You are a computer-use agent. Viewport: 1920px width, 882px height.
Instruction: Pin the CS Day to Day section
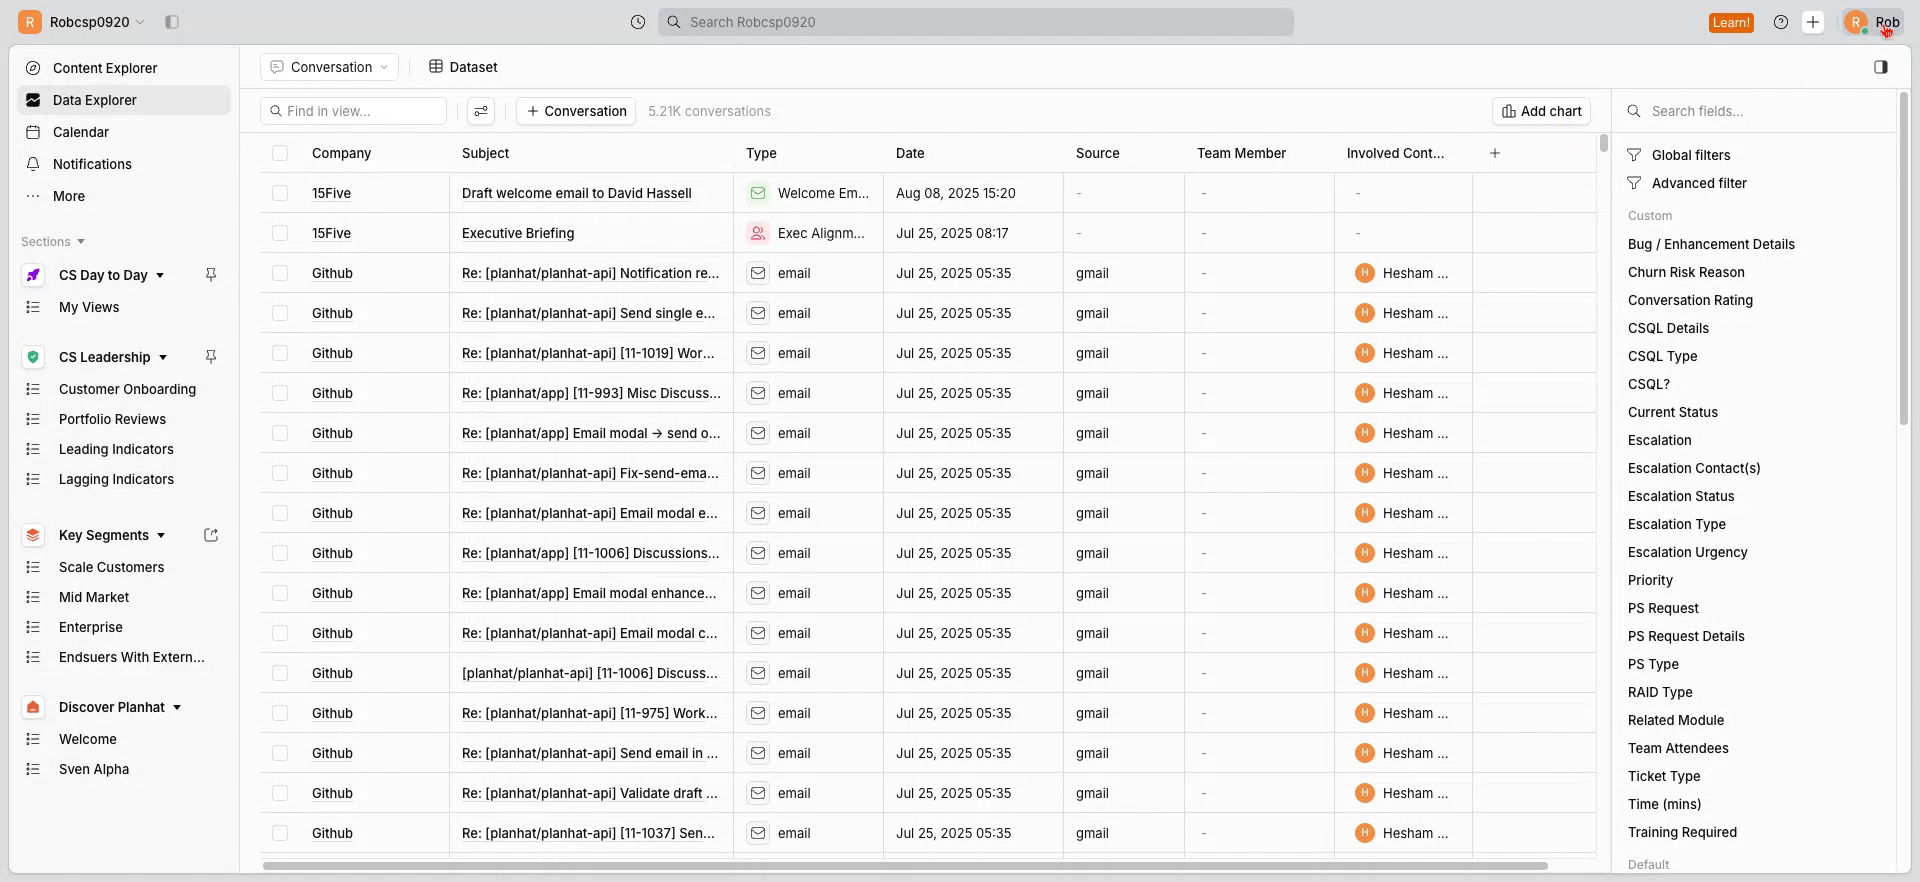point(211,275)
